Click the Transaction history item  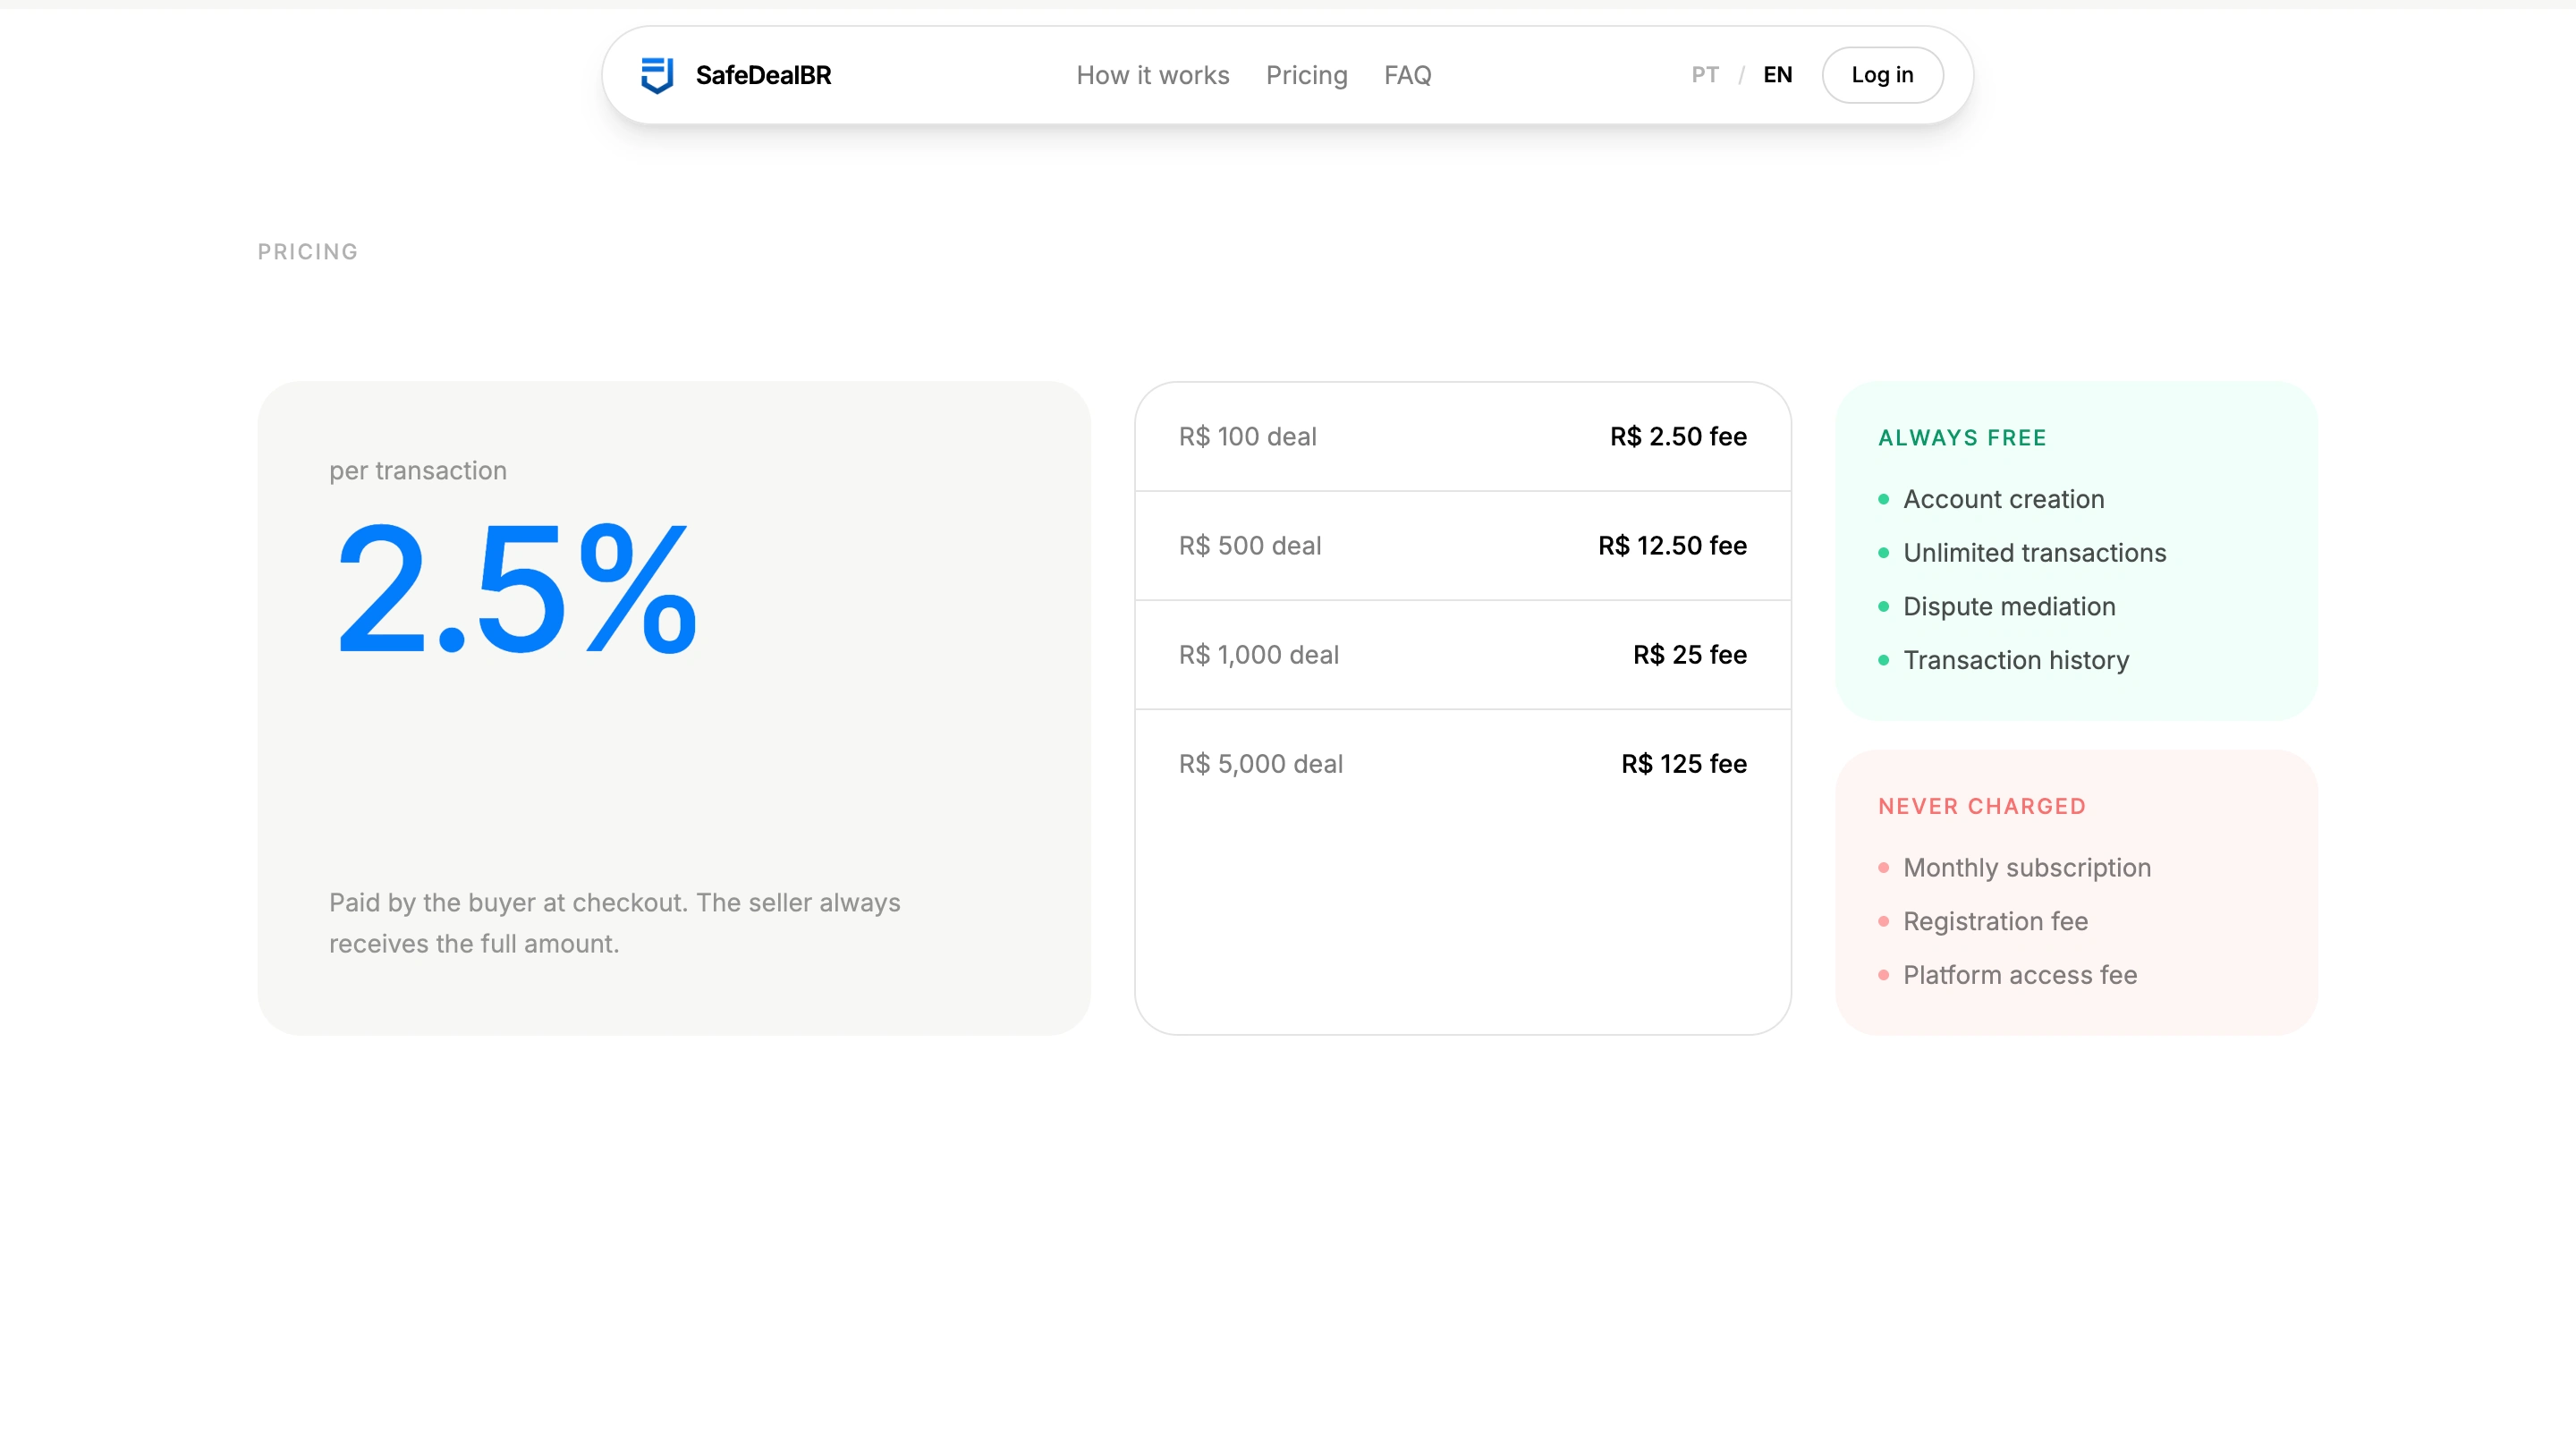coord(2015,660)
